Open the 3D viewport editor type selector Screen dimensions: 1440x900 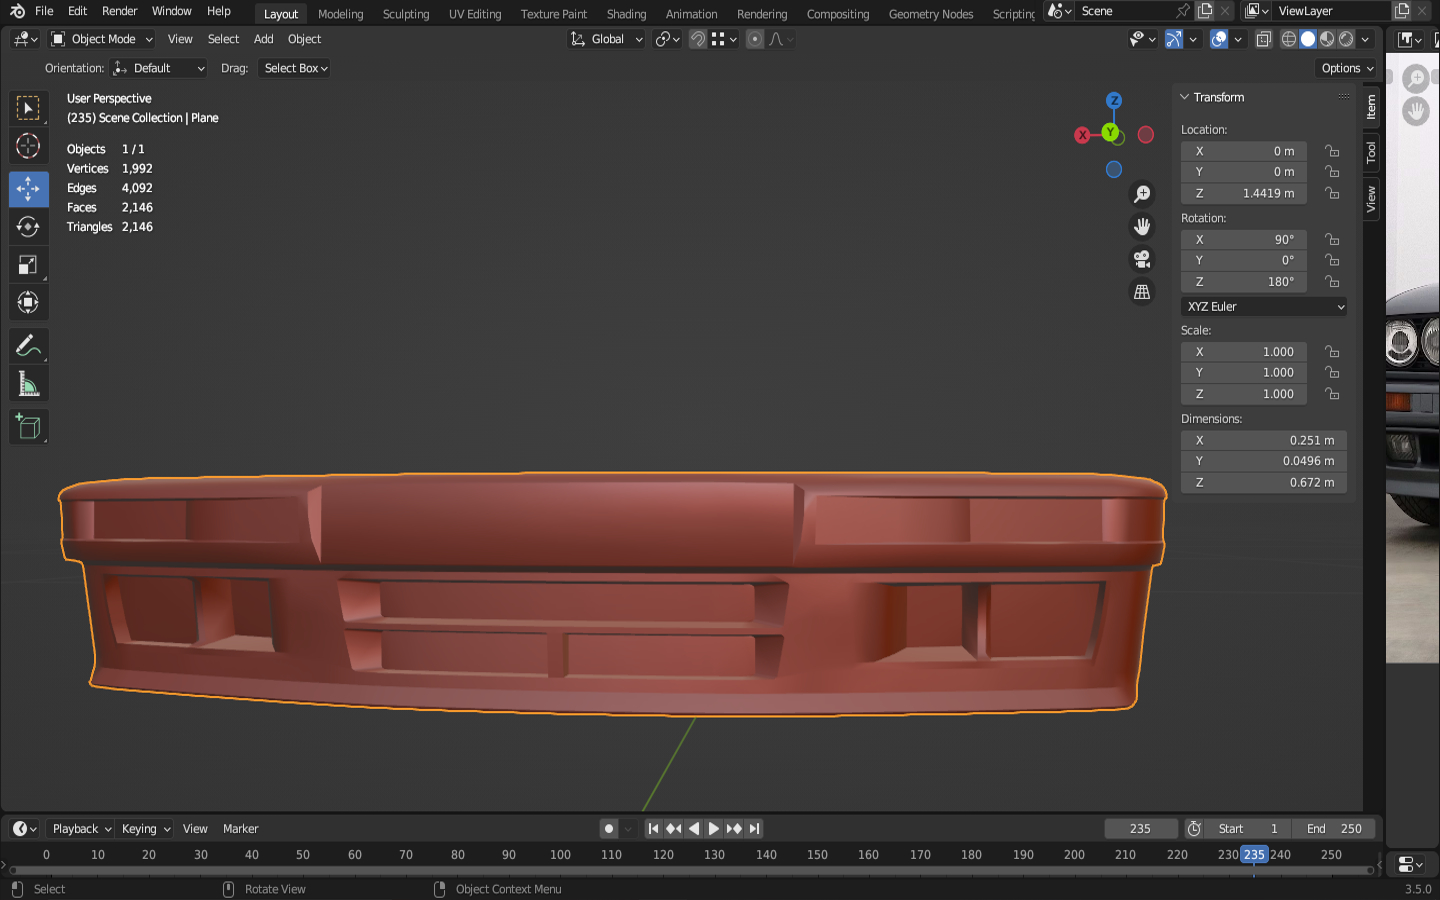(x=25, y=39)
